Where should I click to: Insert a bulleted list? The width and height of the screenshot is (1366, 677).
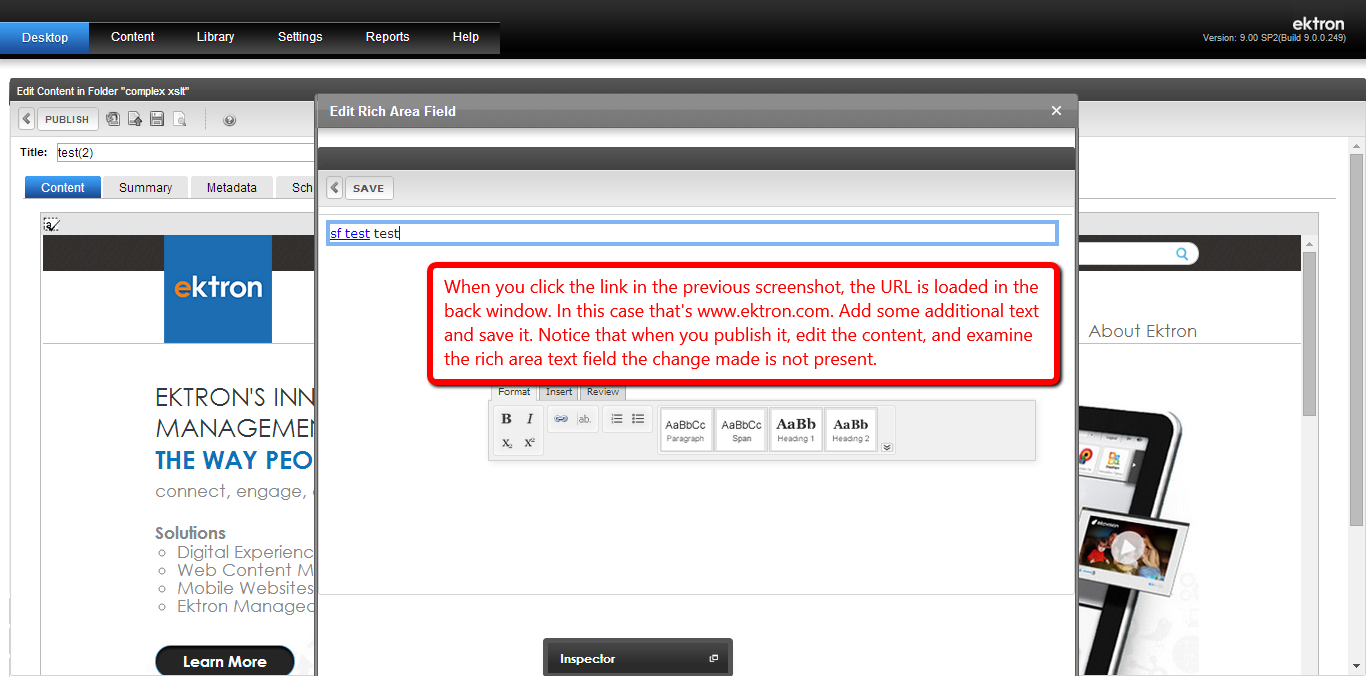pos(638,419)
